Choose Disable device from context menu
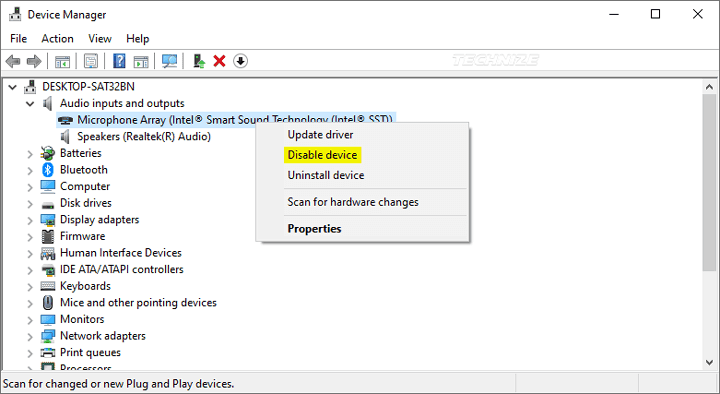Viewport: 720px width, 394px height. 322,155
